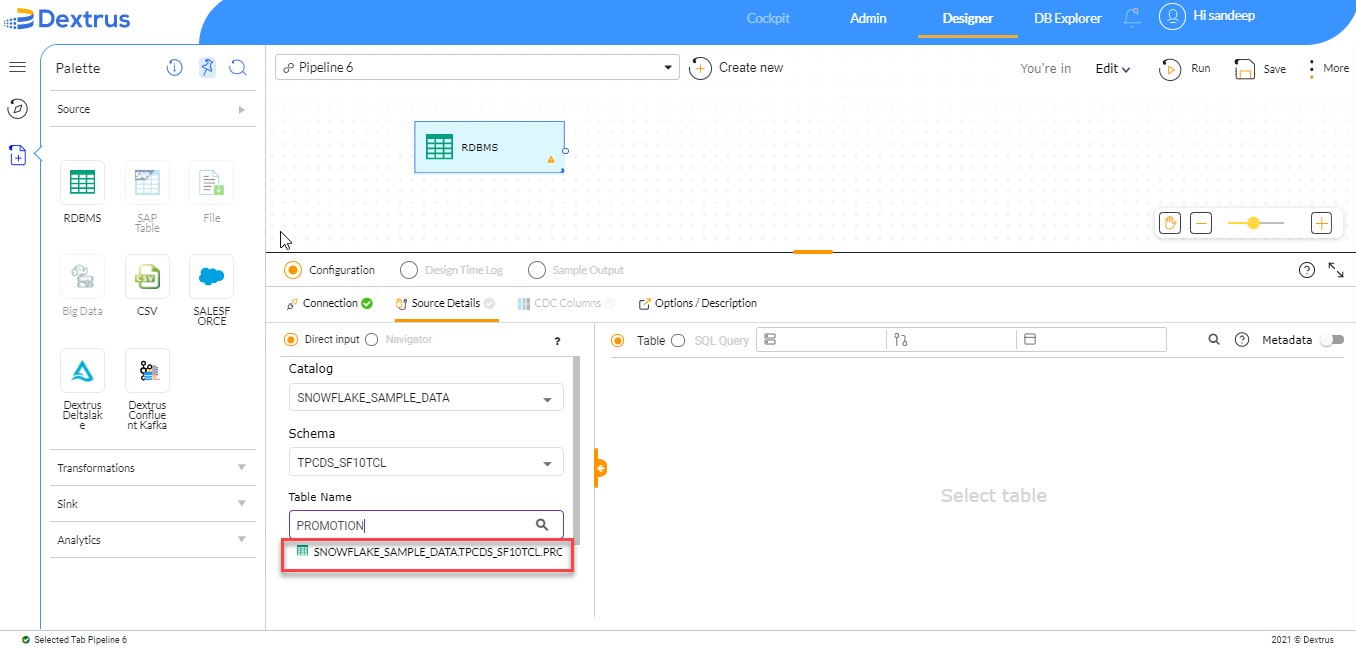The height and width of the screenshot is (648, 1356).
Task: Click the Run pipeline icon
Action: click(1170, 69)
